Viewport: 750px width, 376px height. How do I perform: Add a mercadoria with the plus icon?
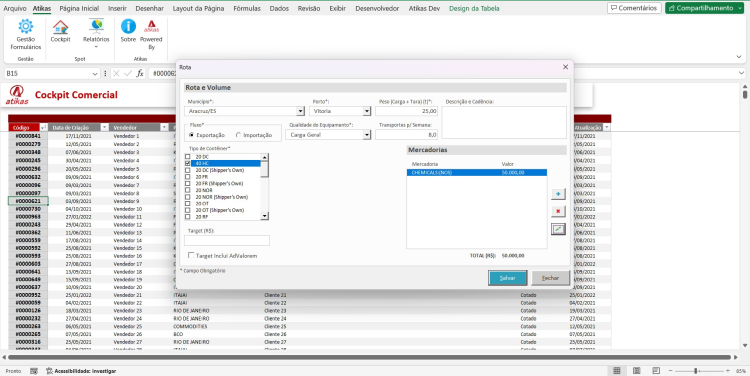(558, 194)
